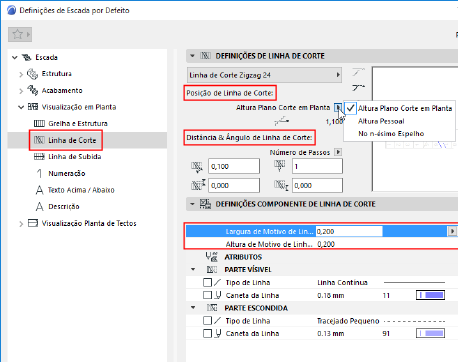Click the Visualização Planta de Tectos icon
This screenshot has width=458, height=362.
[x=33, y=223]
